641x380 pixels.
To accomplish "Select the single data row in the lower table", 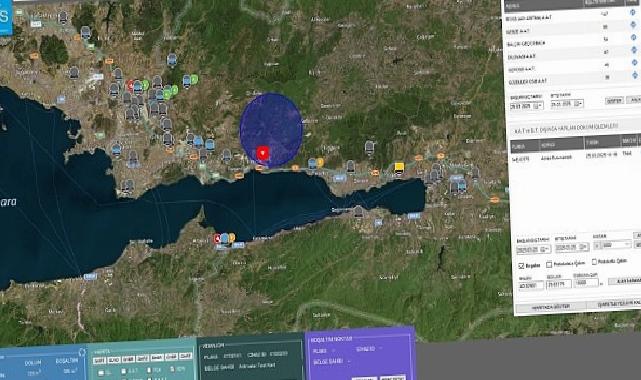I will pos(575,156).
